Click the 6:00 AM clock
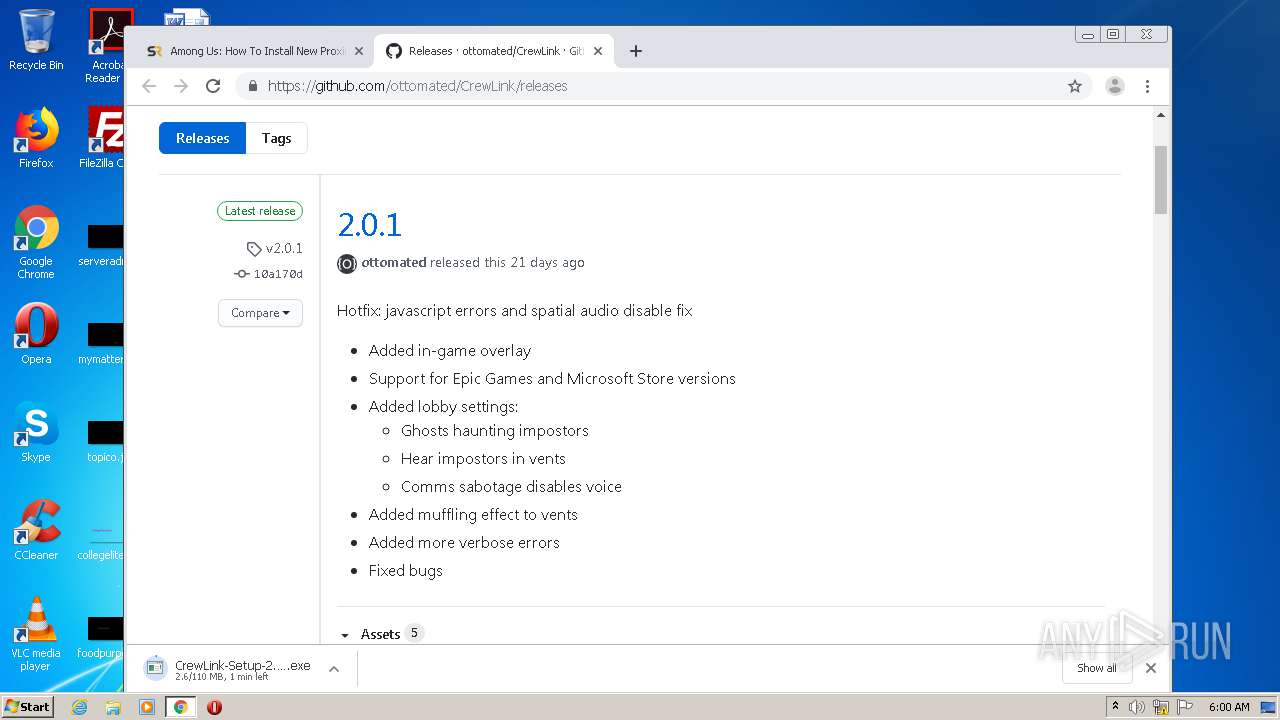The image size is (1280, 720). click(x=1229, y=707)
